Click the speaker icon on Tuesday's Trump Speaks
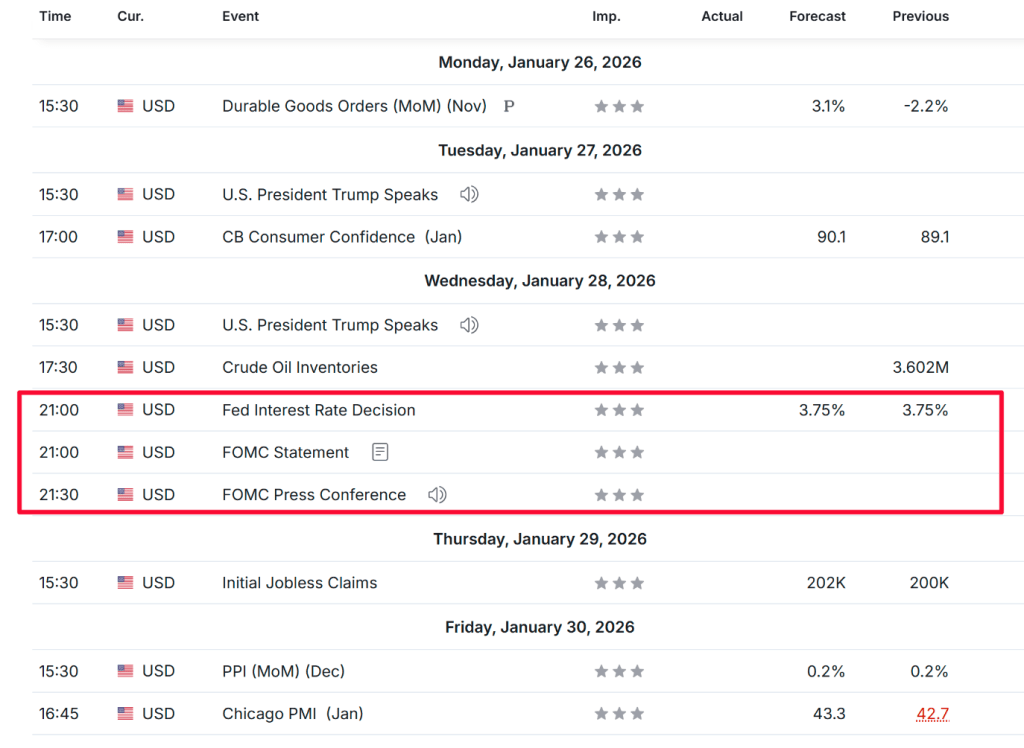The image size is (1024, 748). click(x=469, y=195)
